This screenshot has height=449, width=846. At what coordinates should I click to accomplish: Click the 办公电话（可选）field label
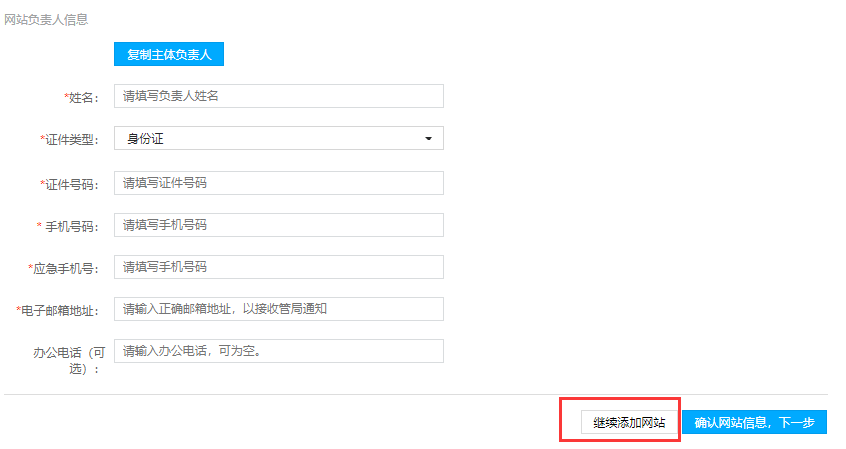(x=65, y=361)
